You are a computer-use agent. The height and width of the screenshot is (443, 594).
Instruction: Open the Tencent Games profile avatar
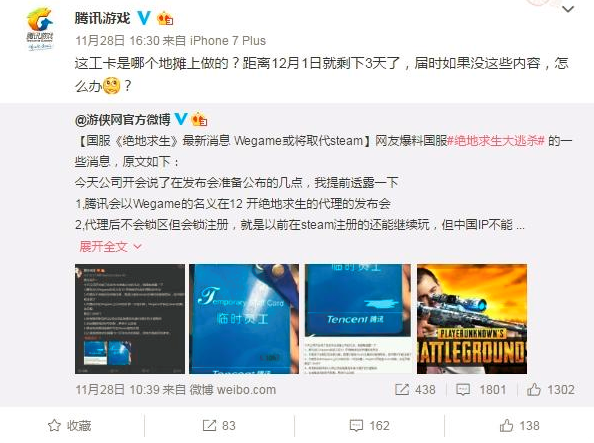pos(40,29)
